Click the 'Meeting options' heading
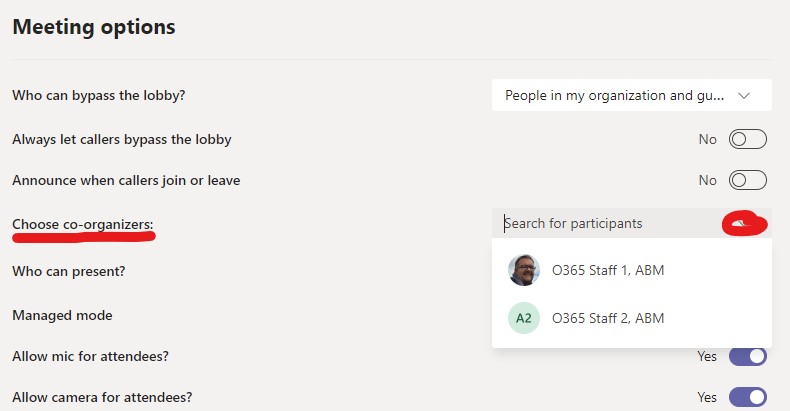Viewport: 790px width, 411px height. click(93, 27)
